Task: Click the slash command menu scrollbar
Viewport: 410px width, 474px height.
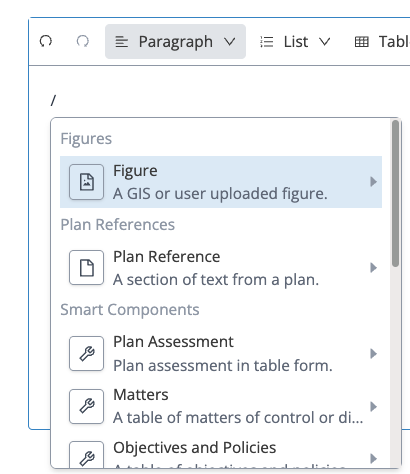Action: (395, 194)
